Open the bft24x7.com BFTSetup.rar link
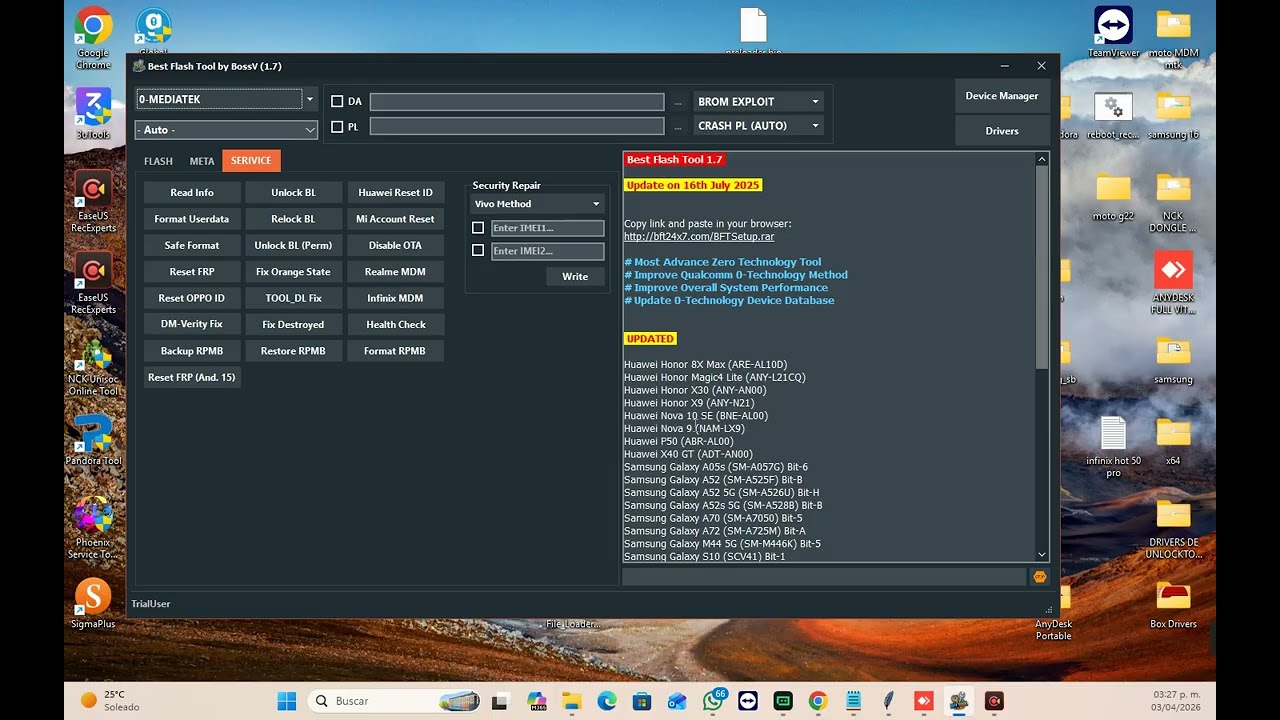 (x=699, y=237)
